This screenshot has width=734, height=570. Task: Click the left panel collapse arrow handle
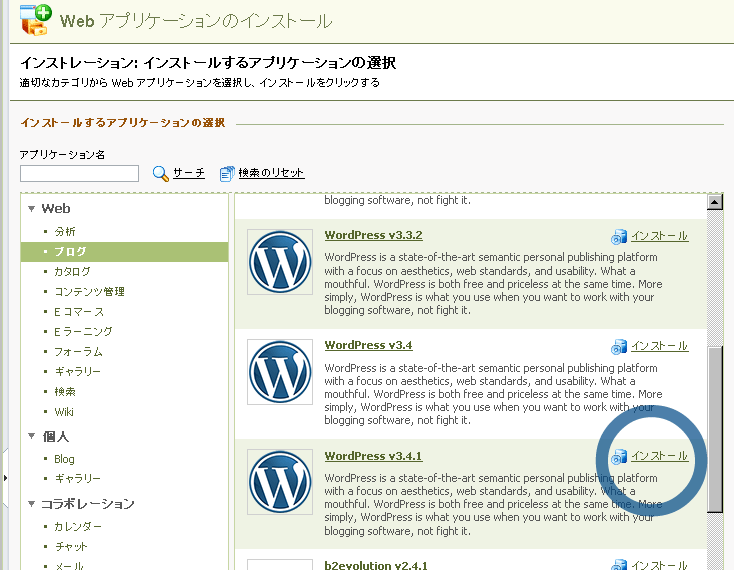(x=5, y=478)
